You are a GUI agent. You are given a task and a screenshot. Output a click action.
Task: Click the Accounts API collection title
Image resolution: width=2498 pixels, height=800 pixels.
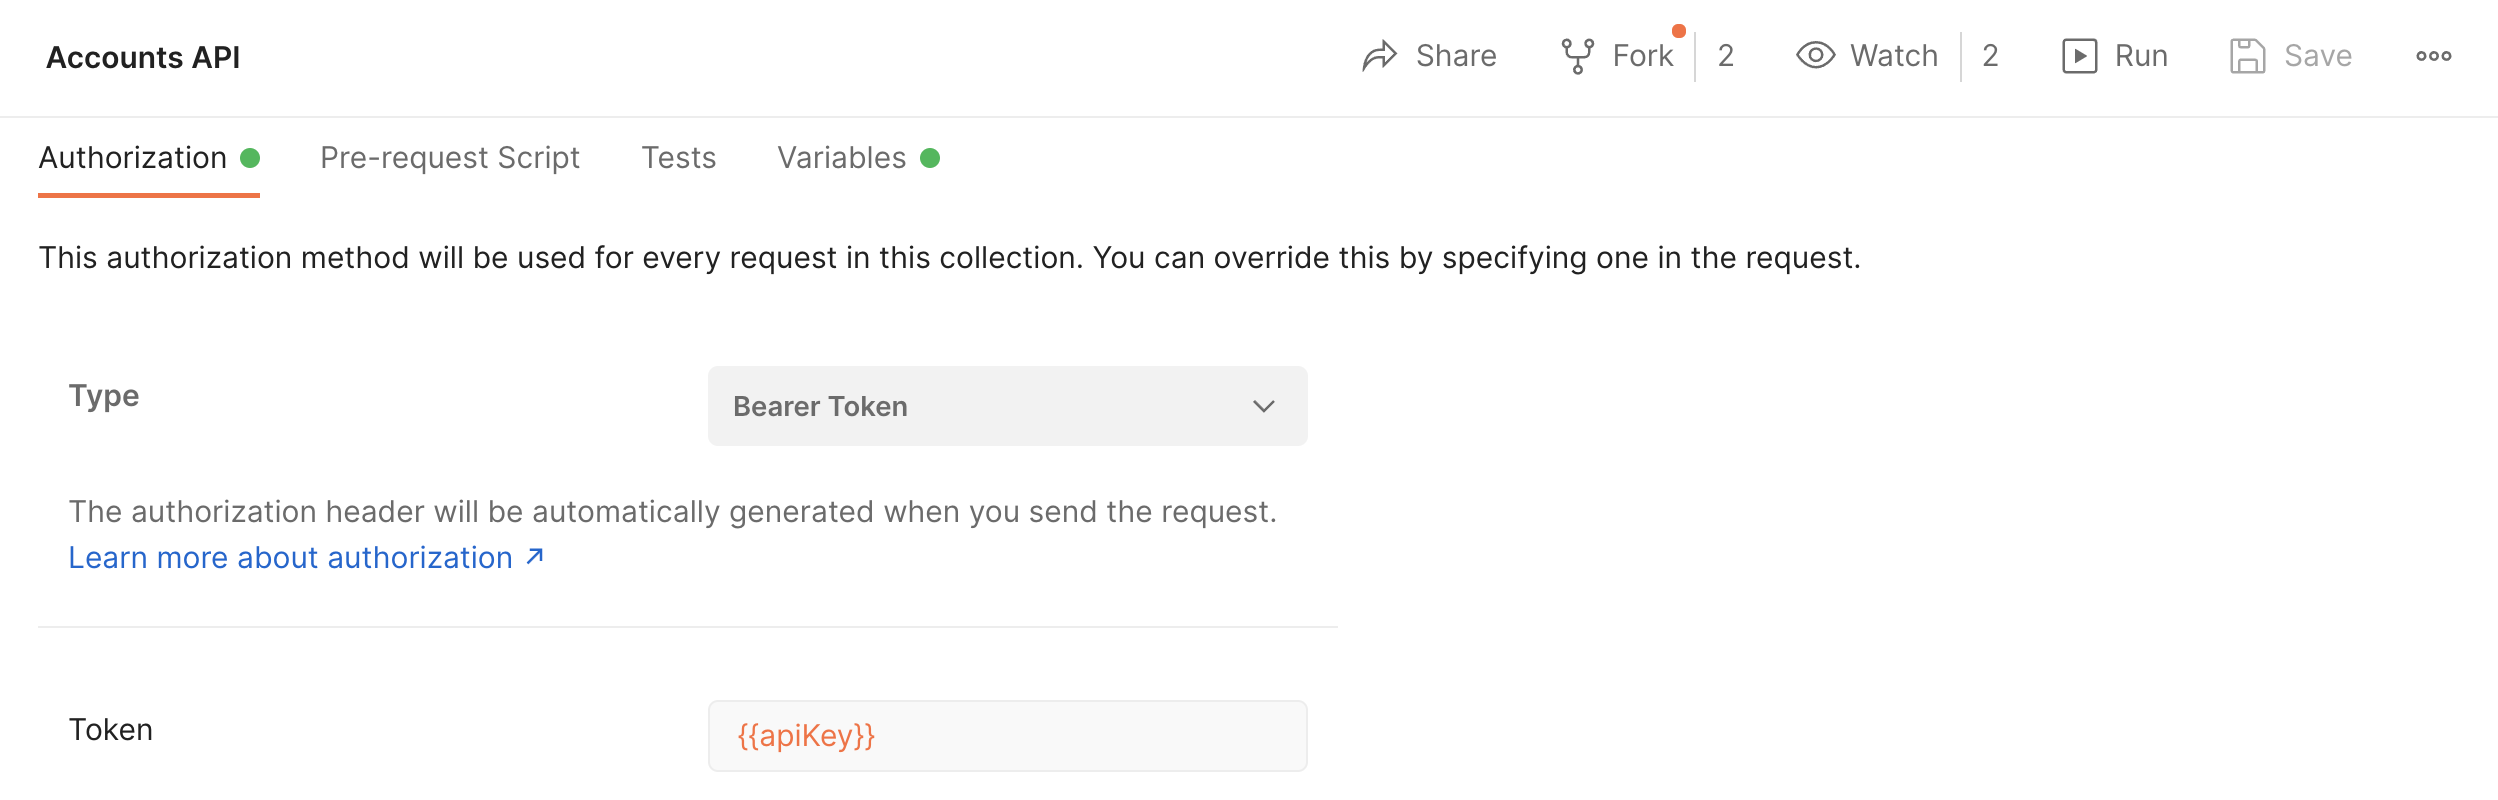click(x=143, y=57)
